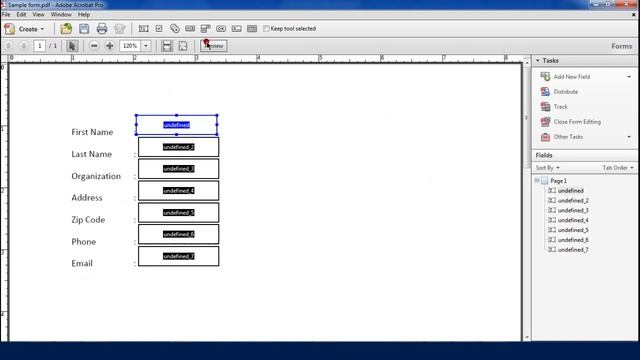Viewport: 640px width, 360px height.
Task: Open the View menu
Action: click(38, 14)
